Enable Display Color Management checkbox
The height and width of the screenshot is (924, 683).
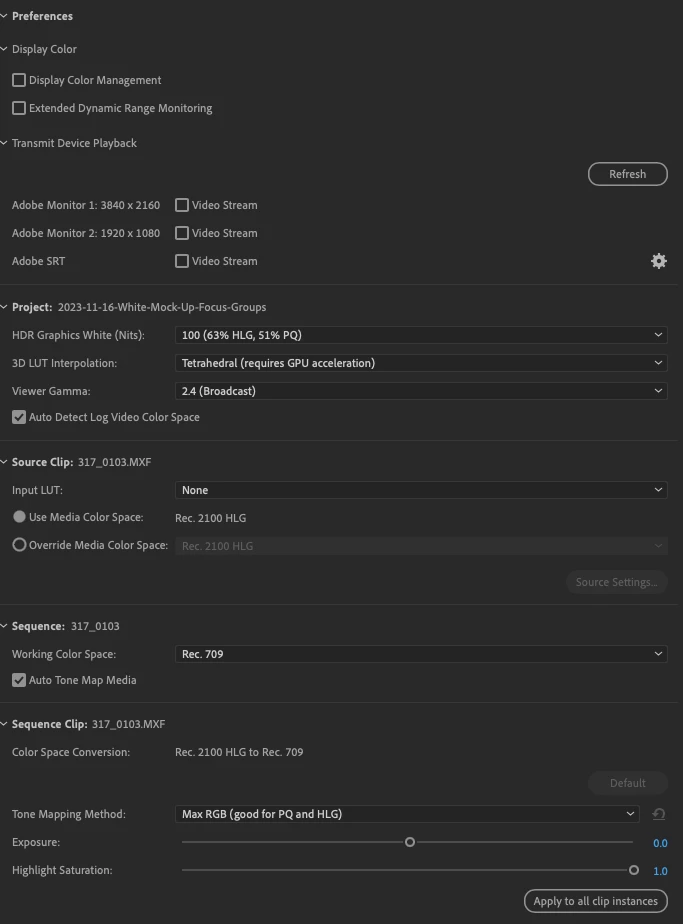tap(19, 80)
